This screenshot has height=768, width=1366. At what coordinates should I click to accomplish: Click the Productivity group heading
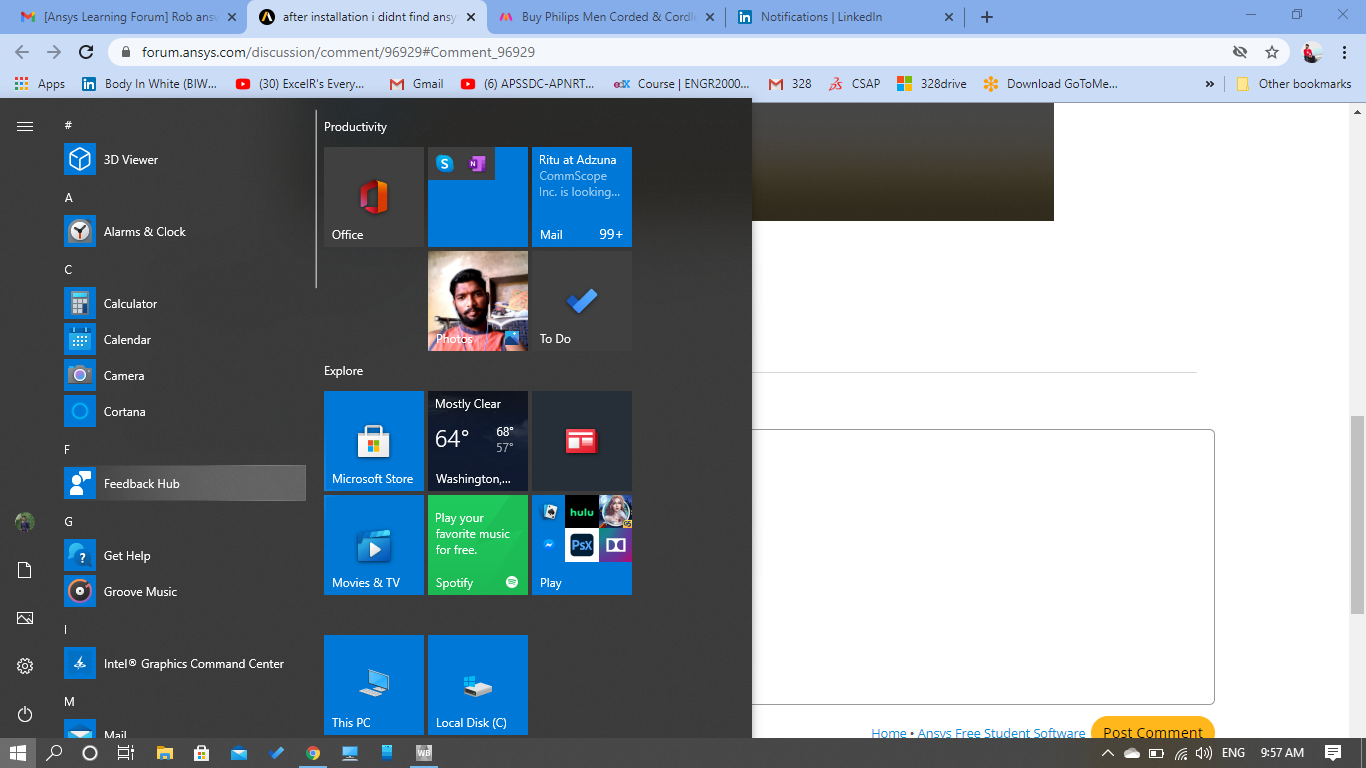(355, 127)
